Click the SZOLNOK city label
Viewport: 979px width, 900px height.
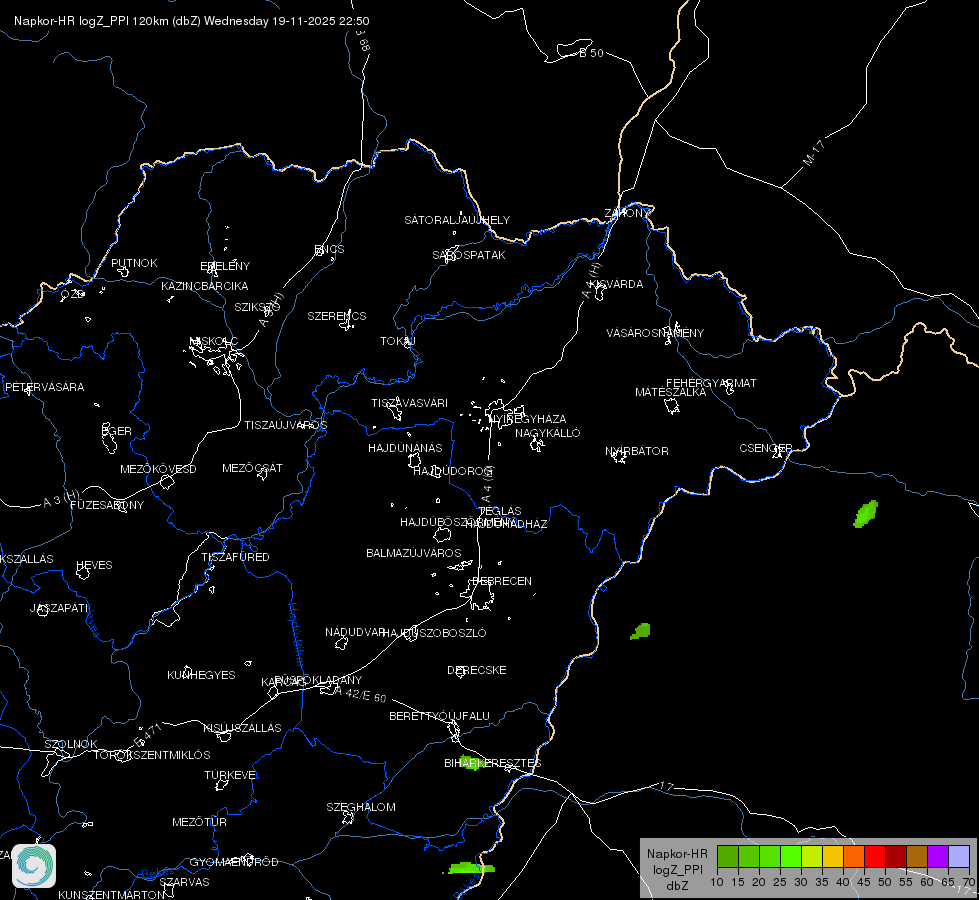click(71, 744)
